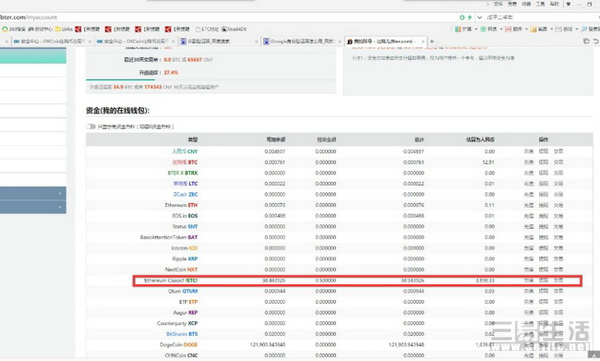Open the DogeCoin DOGE coin link
The image size is (600, 361).
(x=179, y=345)
